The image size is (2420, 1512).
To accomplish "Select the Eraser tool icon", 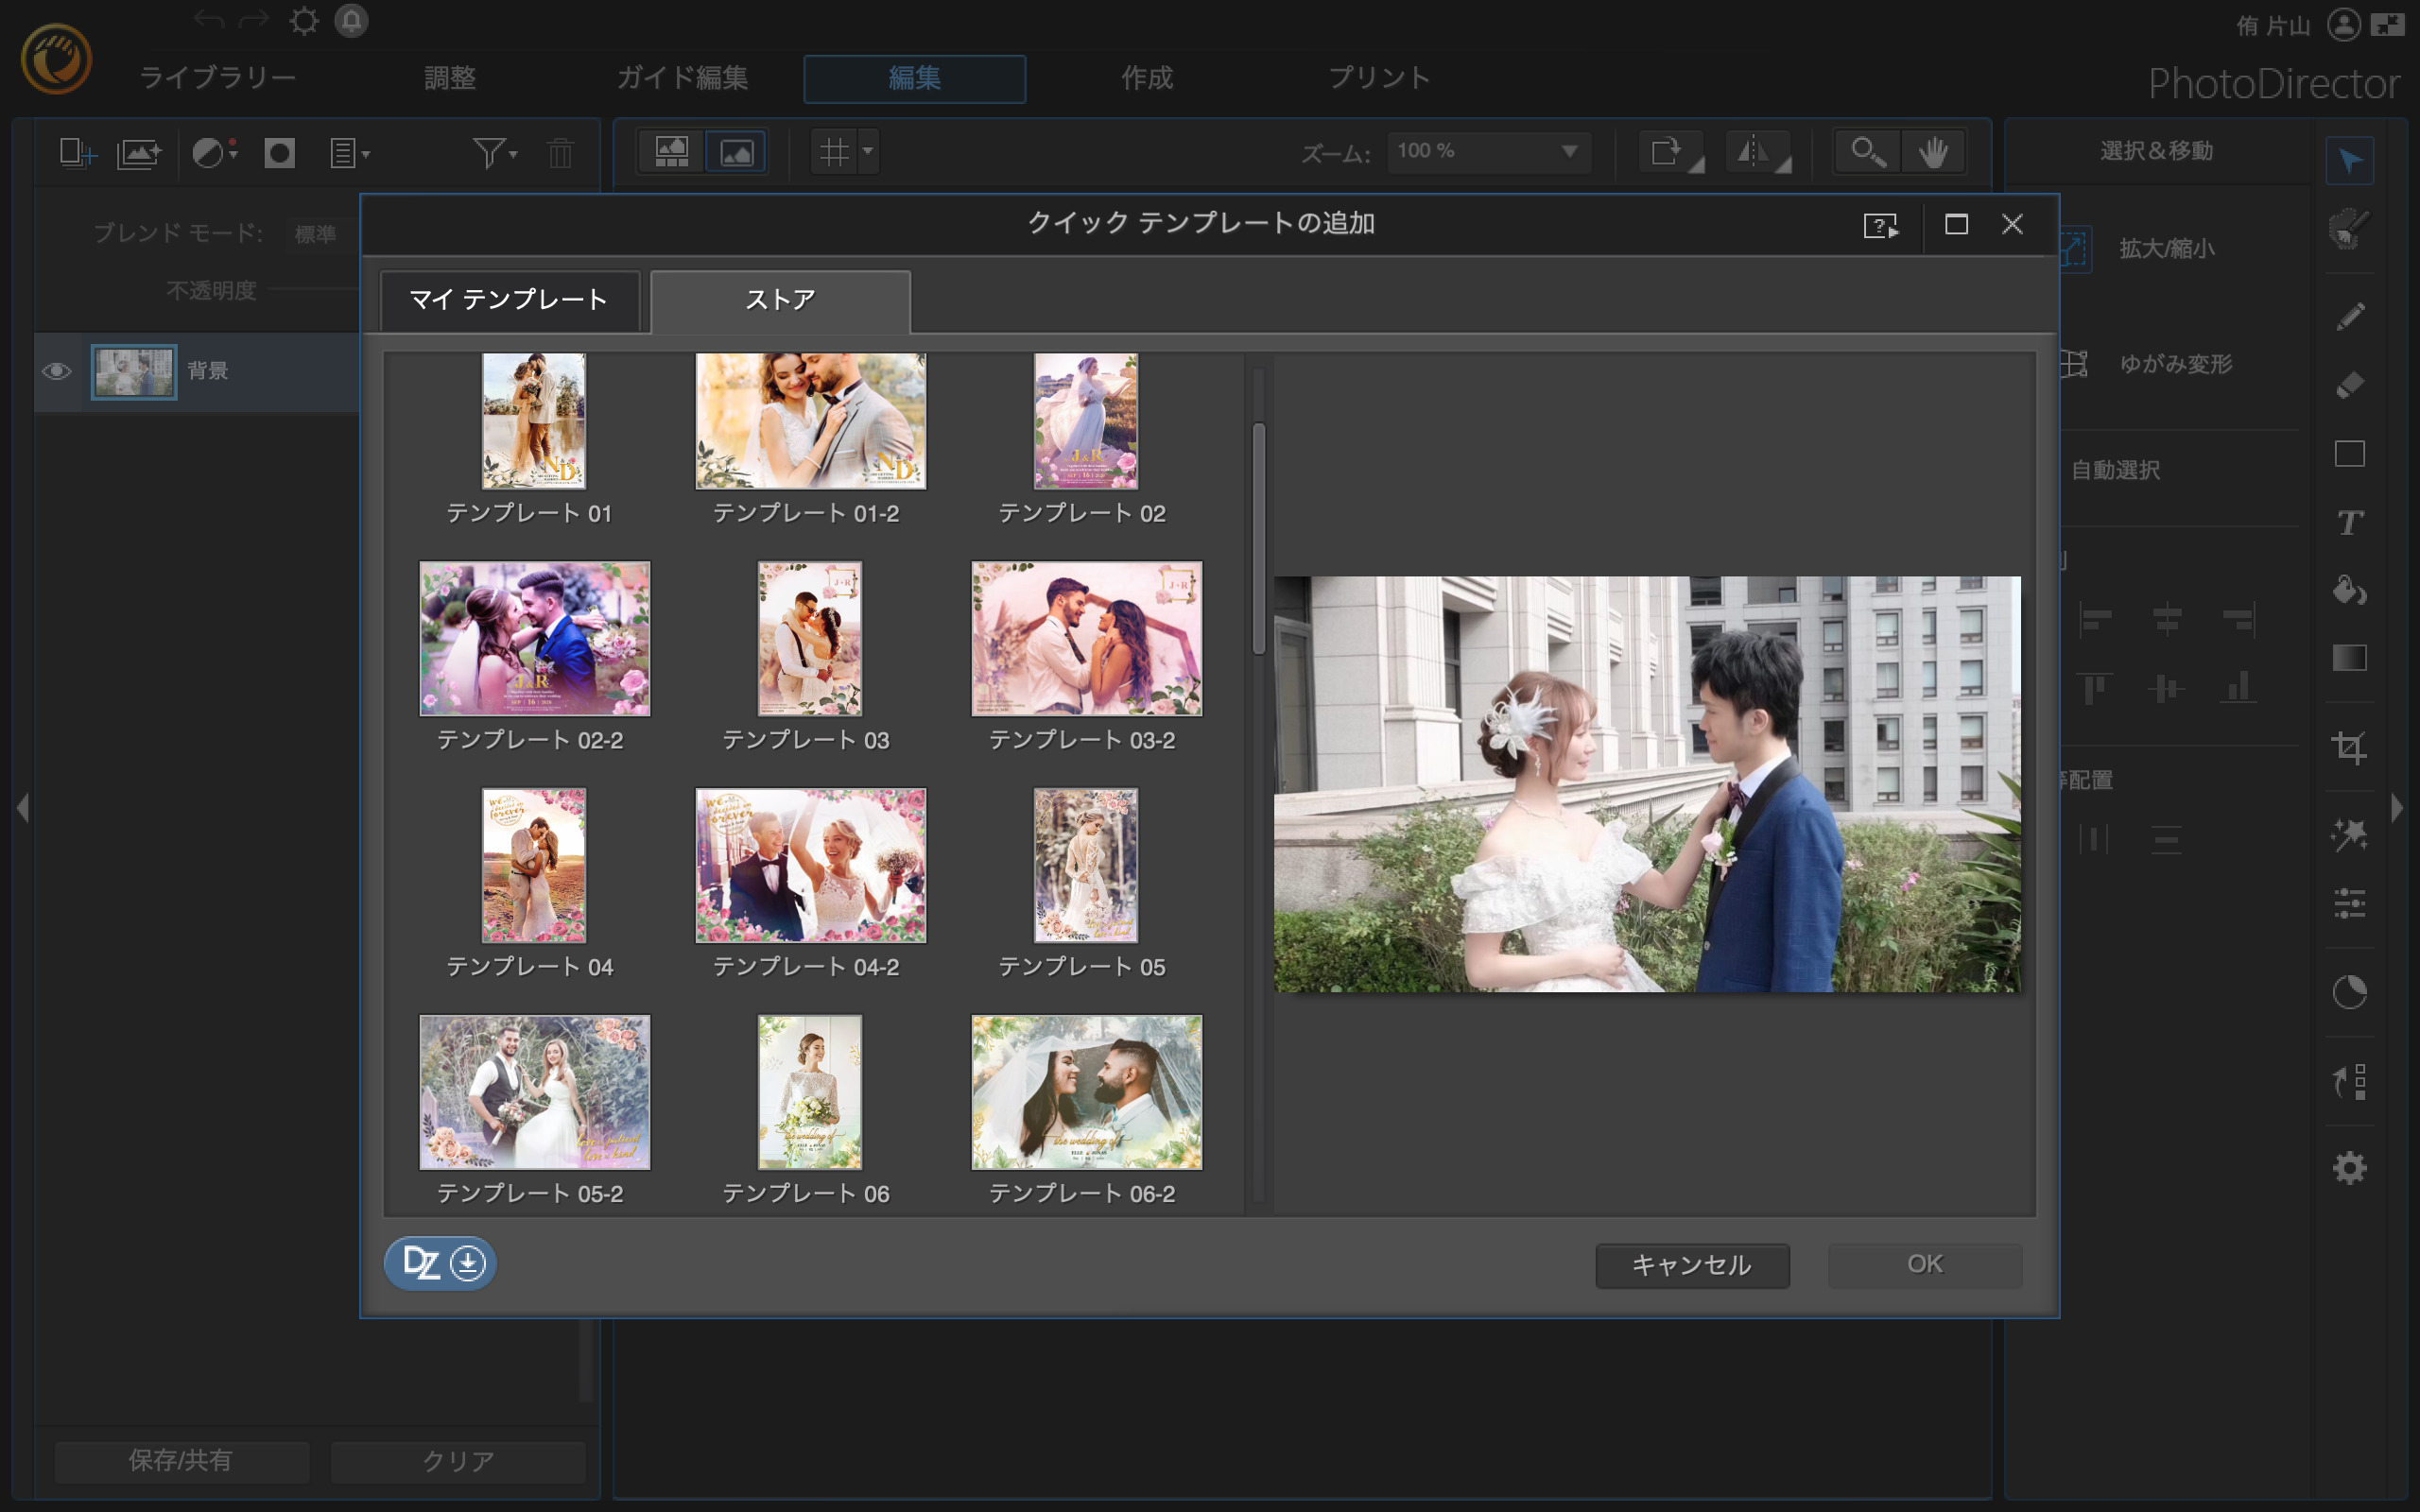I will click(x=2349, y=385).
